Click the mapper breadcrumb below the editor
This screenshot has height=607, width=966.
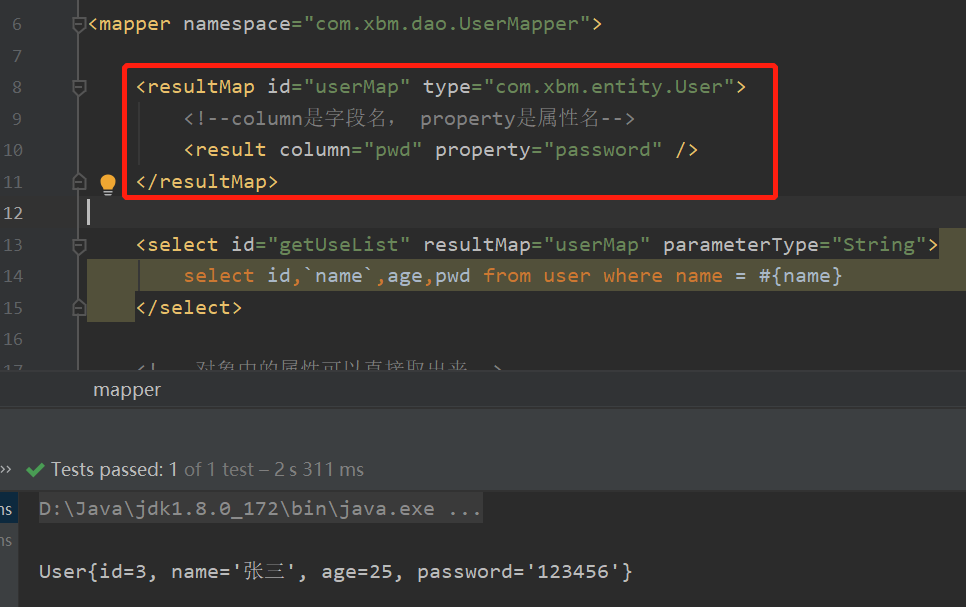click(127, 390)
